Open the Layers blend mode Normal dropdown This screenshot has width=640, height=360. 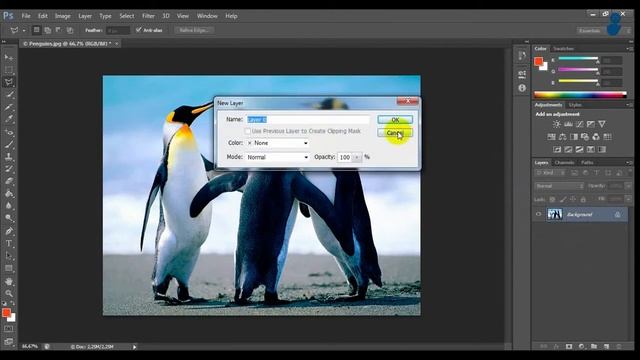559,186
